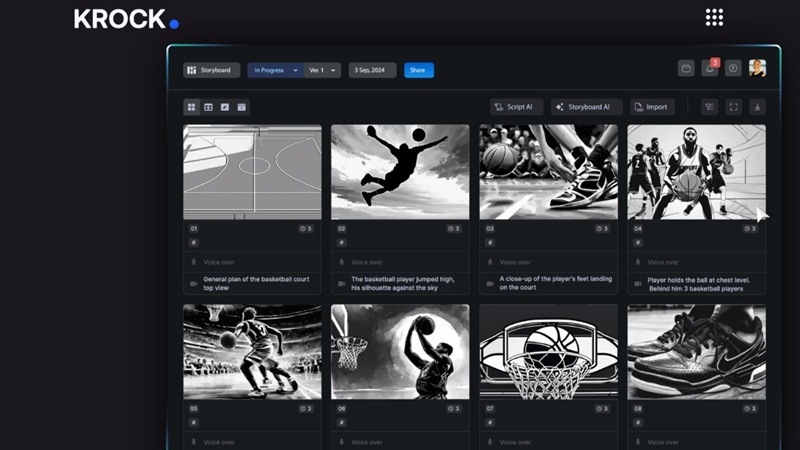Open the In Progress status dropdown
This screenshot has width=800, height=450.
tap(276, 70)
